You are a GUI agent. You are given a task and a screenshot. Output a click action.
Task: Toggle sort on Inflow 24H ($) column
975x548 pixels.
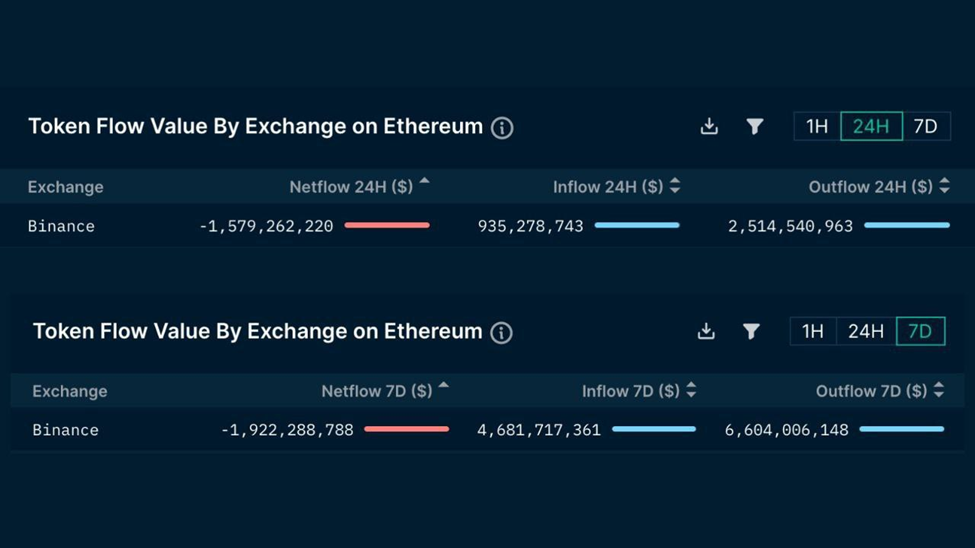coord(675,186)
